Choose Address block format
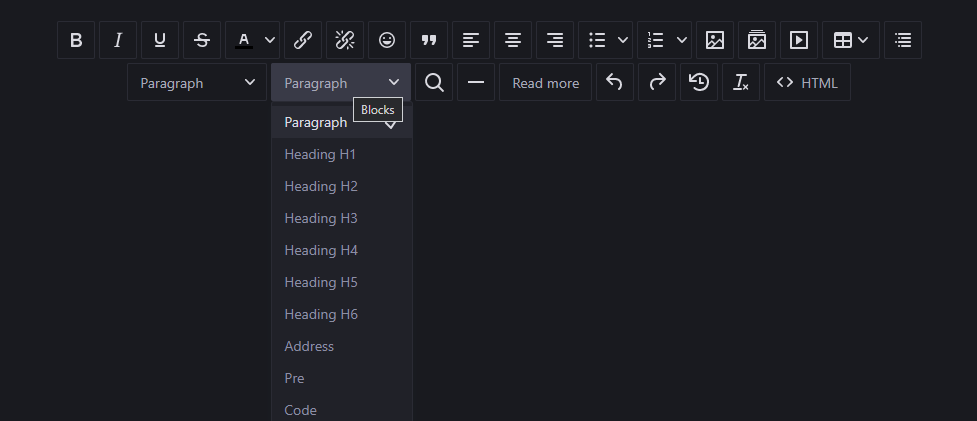Viewport: 977px width, 421px height. pos(342,346)
